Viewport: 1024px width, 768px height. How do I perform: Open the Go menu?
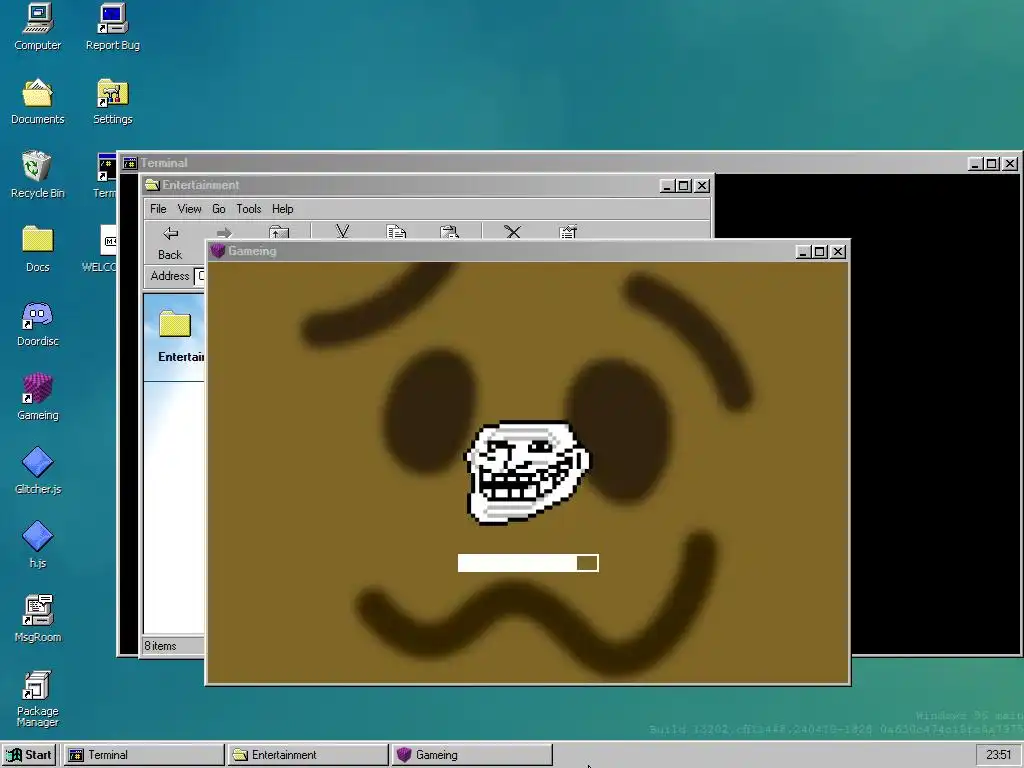tap(219, 209)
